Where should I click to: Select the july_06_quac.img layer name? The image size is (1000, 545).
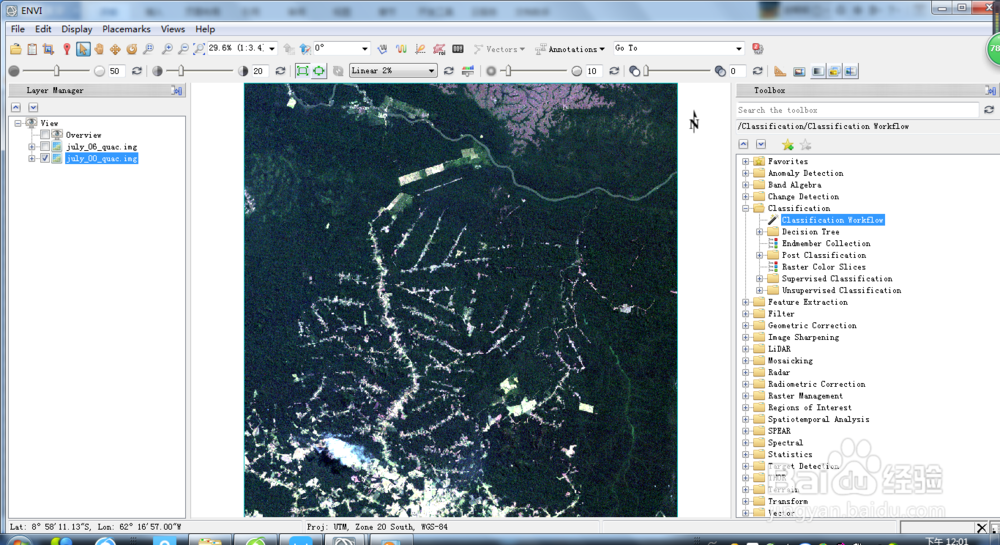(x=101, y=147)
